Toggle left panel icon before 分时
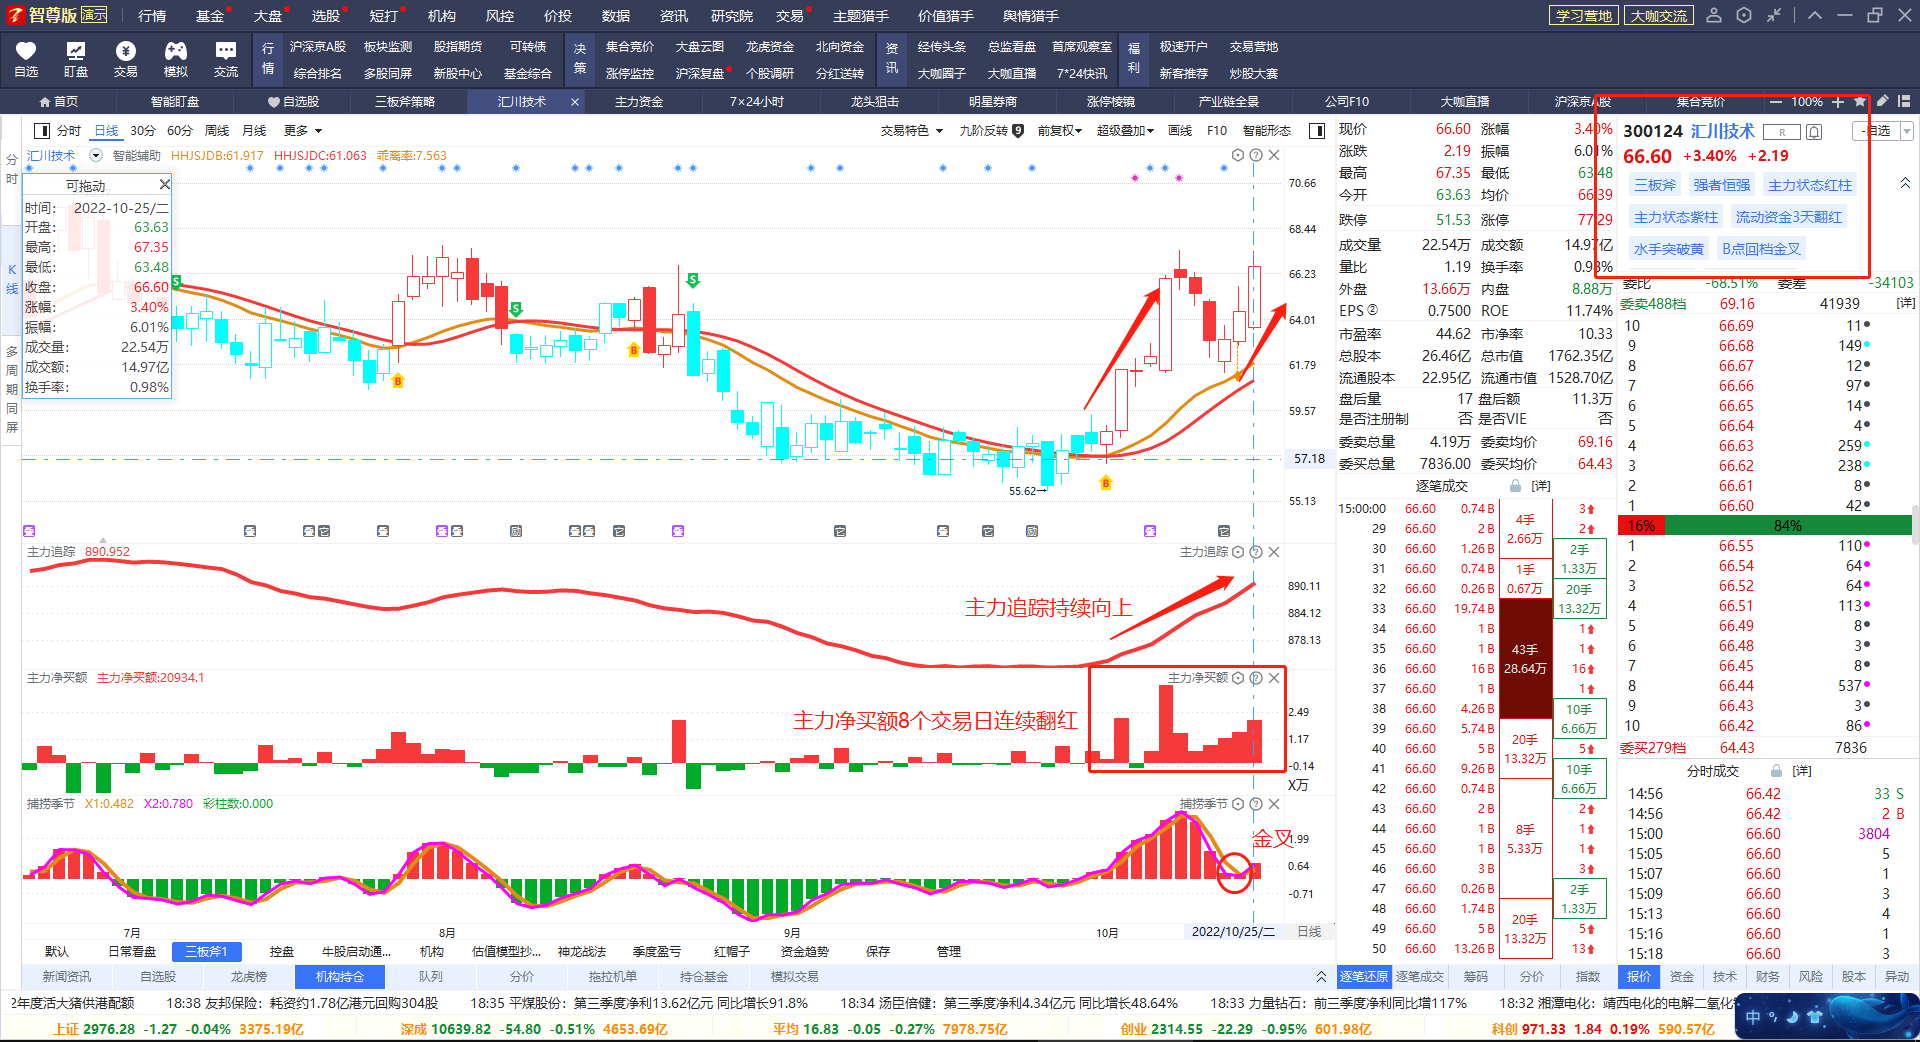The image size is (1920, 1042). pos(42,130)
